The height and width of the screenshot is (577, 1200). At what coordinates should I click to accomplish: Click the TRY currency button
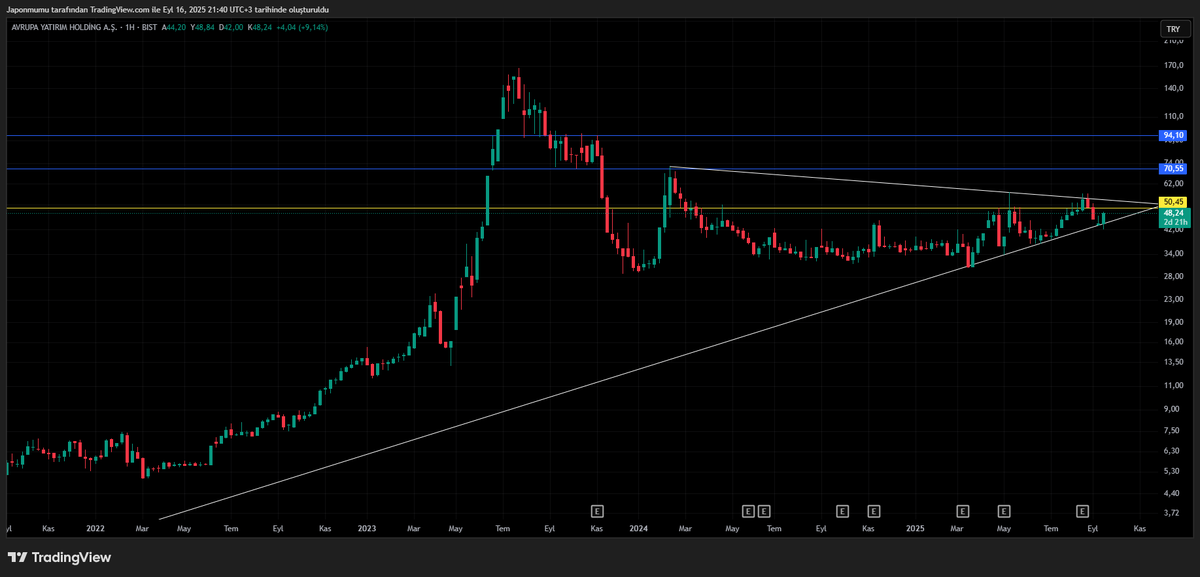coord(1173,29)
